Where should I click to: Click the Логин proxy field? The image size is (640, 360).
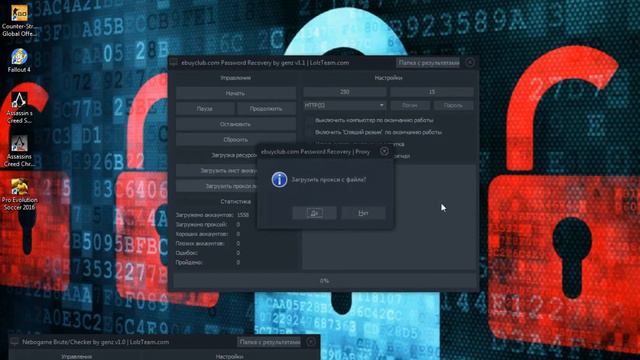410,105
